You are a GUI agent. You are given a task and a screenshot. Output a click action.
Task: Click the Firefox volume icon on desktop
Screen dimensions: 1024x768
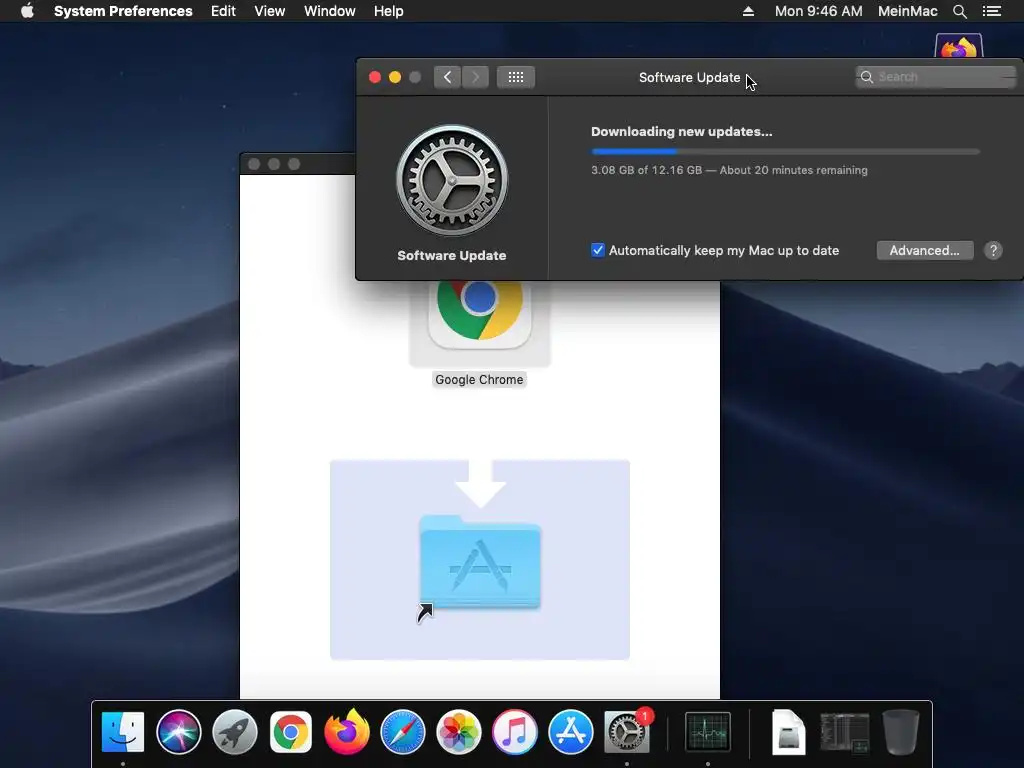click(x=959, y=46)
